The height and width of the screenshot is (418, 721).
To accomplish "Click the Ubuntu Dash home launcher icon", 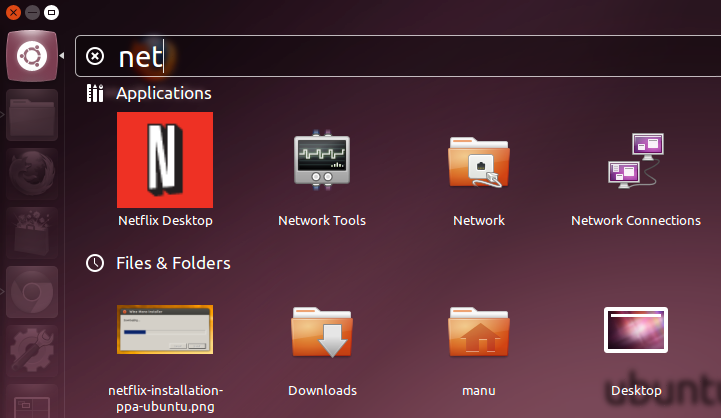I will (32, 56).
